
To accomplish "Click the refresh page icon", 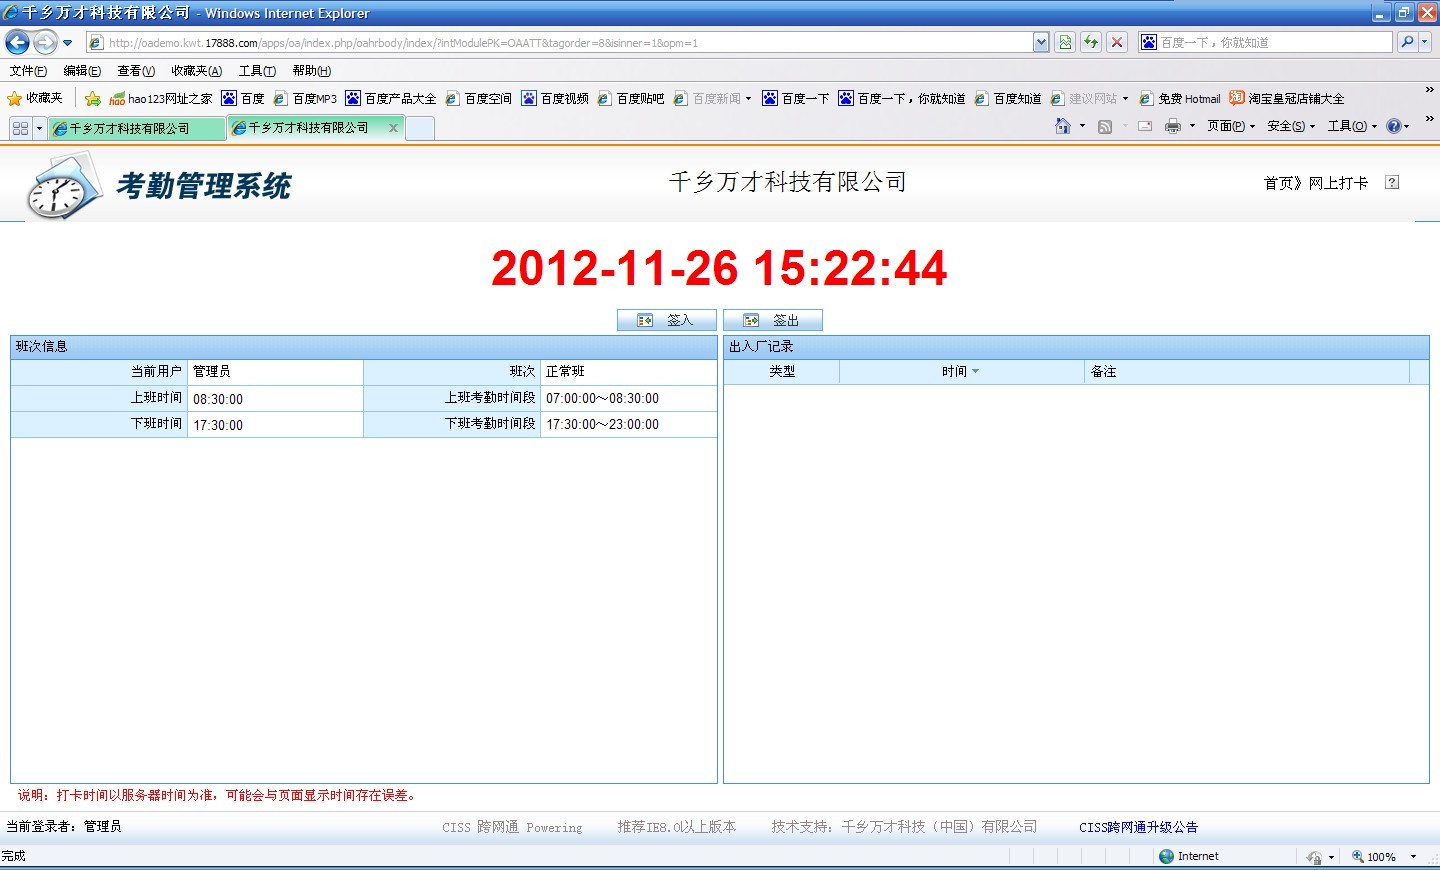I will pyautogui.click(x=1091, y=42).
